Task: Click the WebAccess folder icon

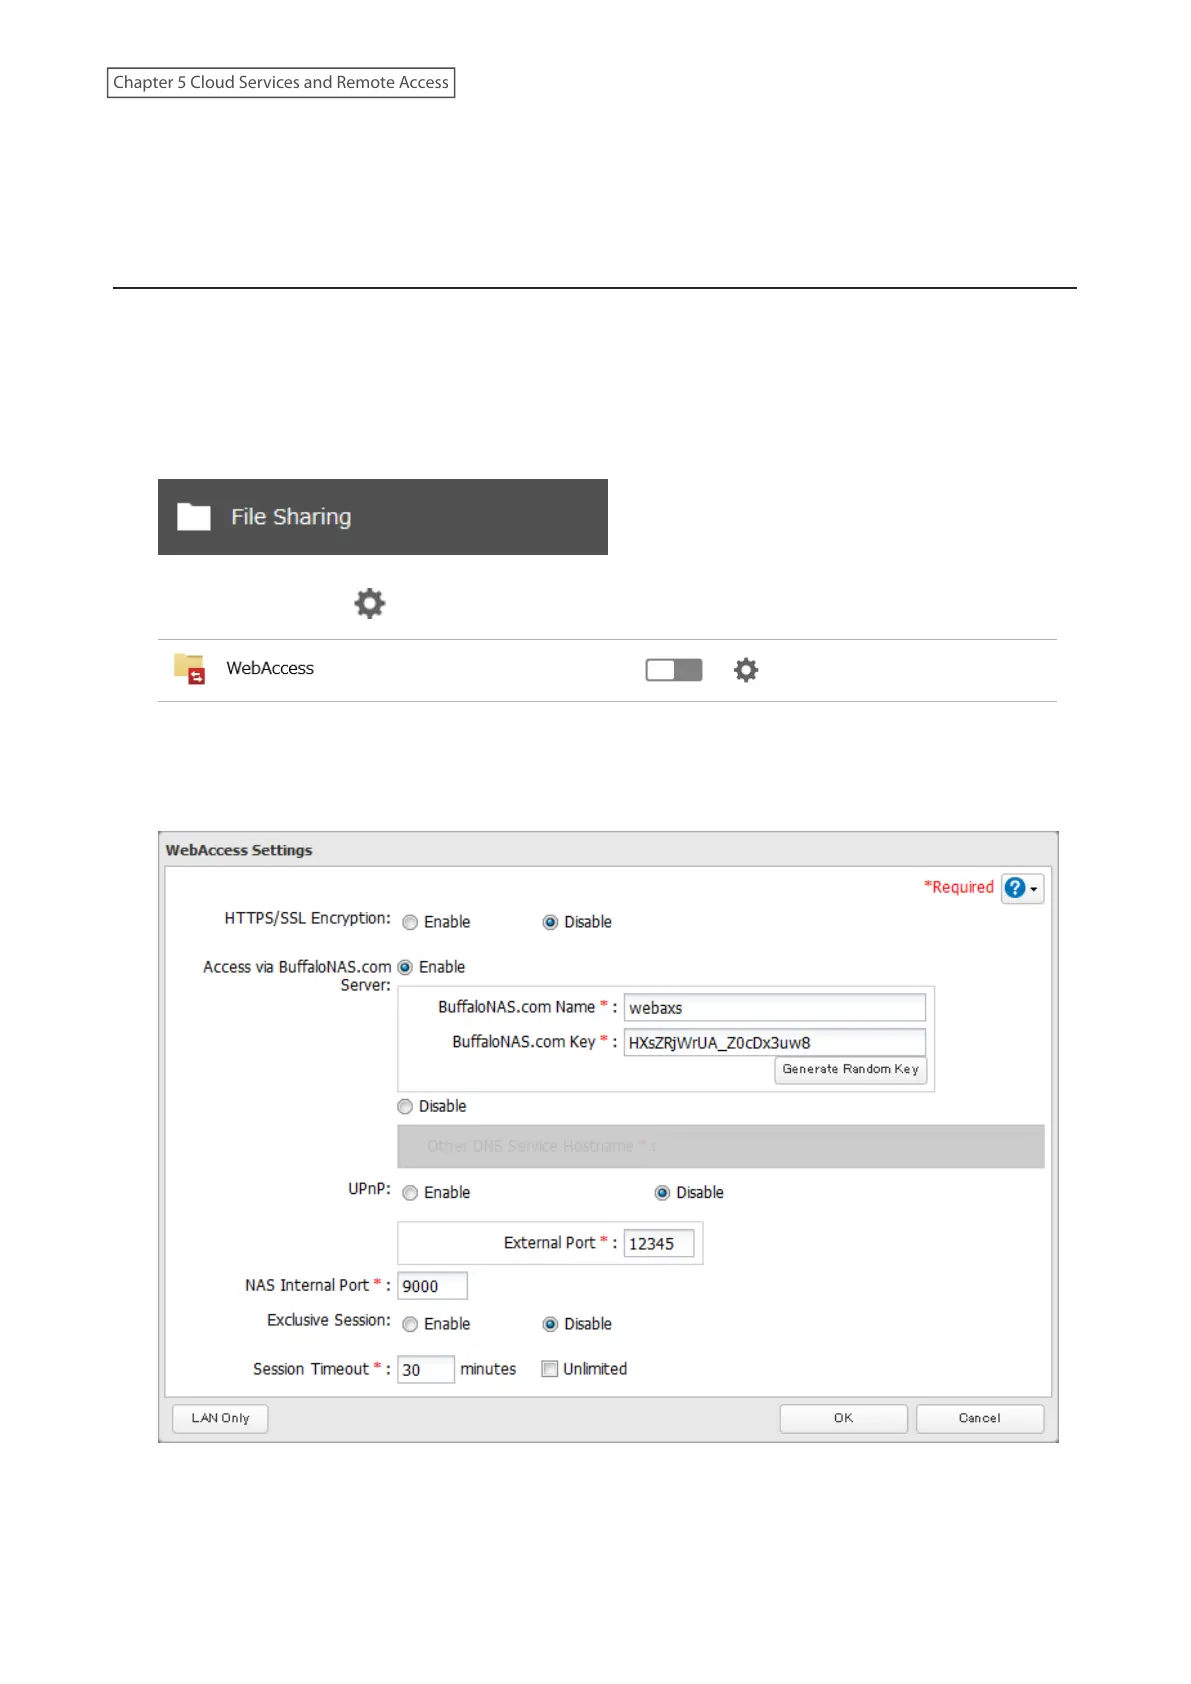Action: coord(190,668)
